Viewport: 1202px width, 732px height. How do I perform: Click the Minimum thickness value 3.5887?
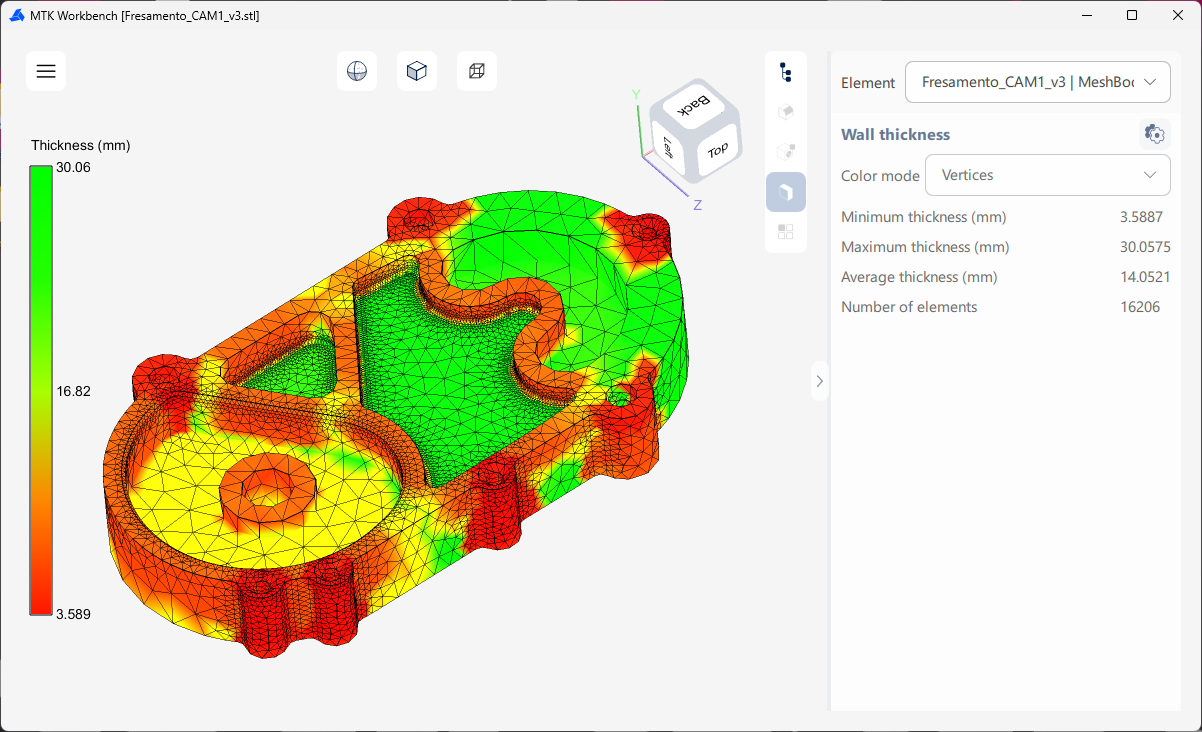click(1140, 217)
